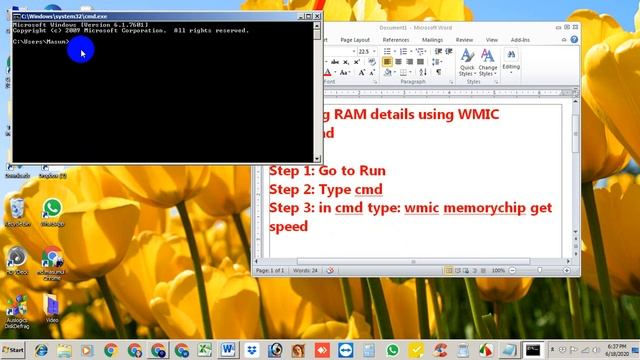Minimize the Word ribbon with caret button
640x360 pixels.
pyautogui.click(x=564, y=40)
